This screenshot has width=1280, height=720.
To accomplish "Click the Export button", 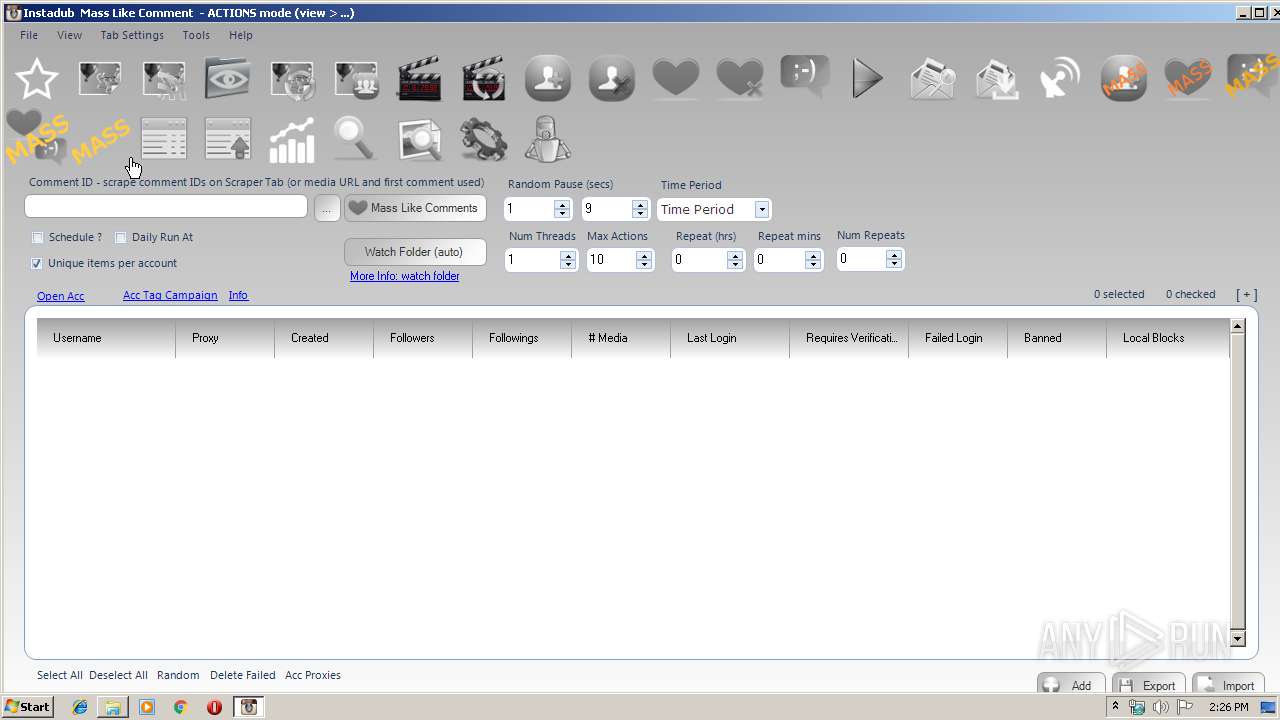I will (x=1149, y=685).
